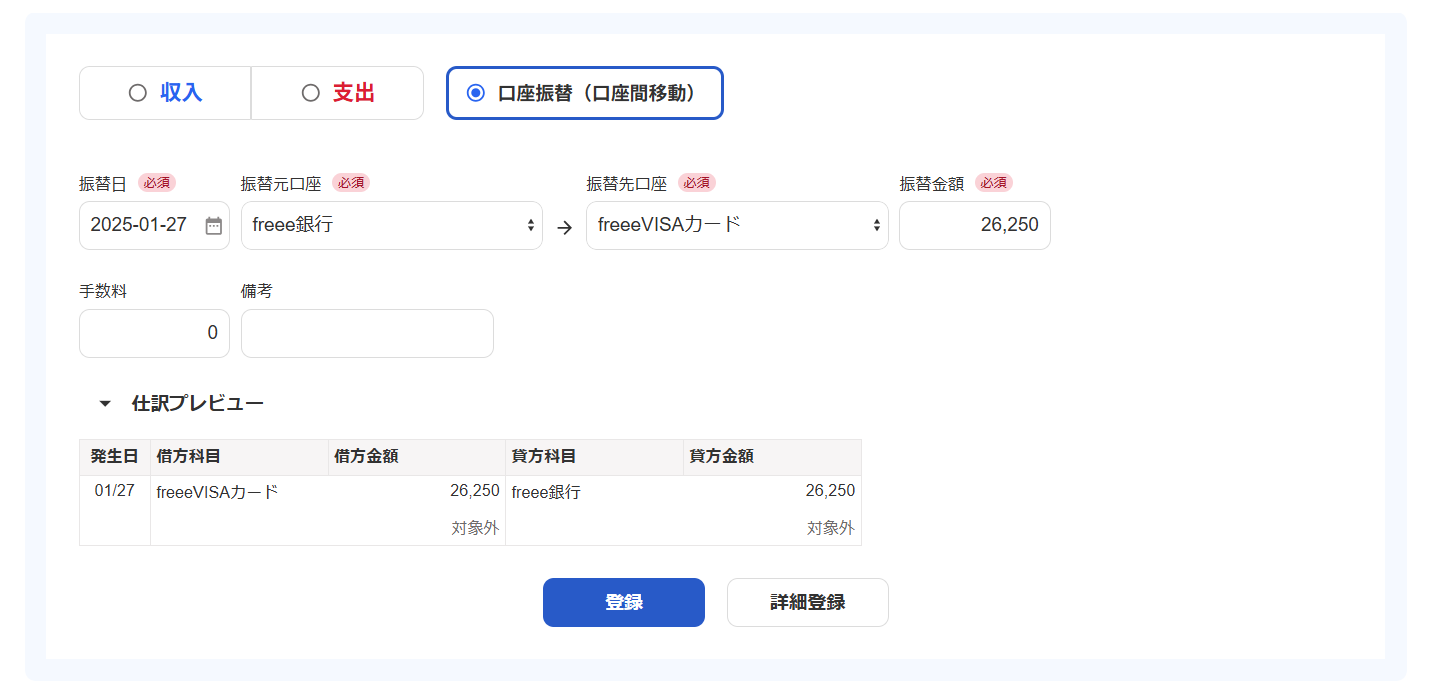Click the 振替金額 field showing 26,250
Screen dimensions: 1430x697
(x=974, y=225)
